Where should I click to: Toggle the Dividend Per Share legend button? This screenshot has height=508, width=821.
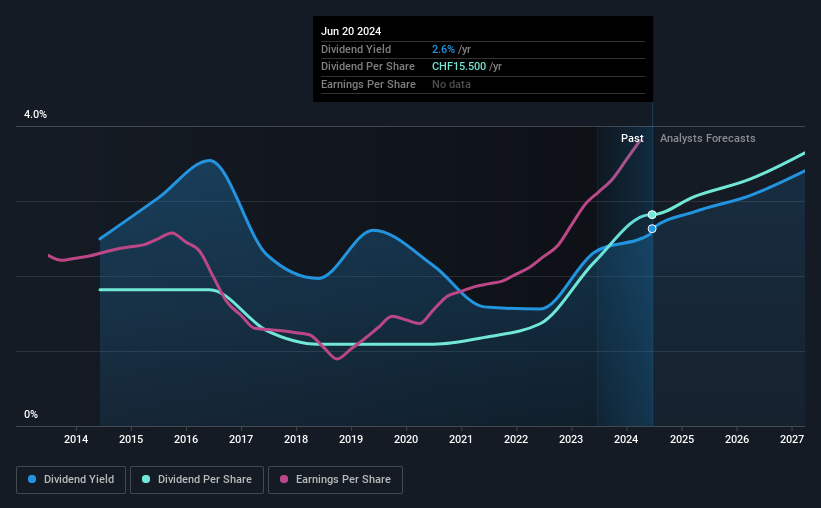pos(197,480)
